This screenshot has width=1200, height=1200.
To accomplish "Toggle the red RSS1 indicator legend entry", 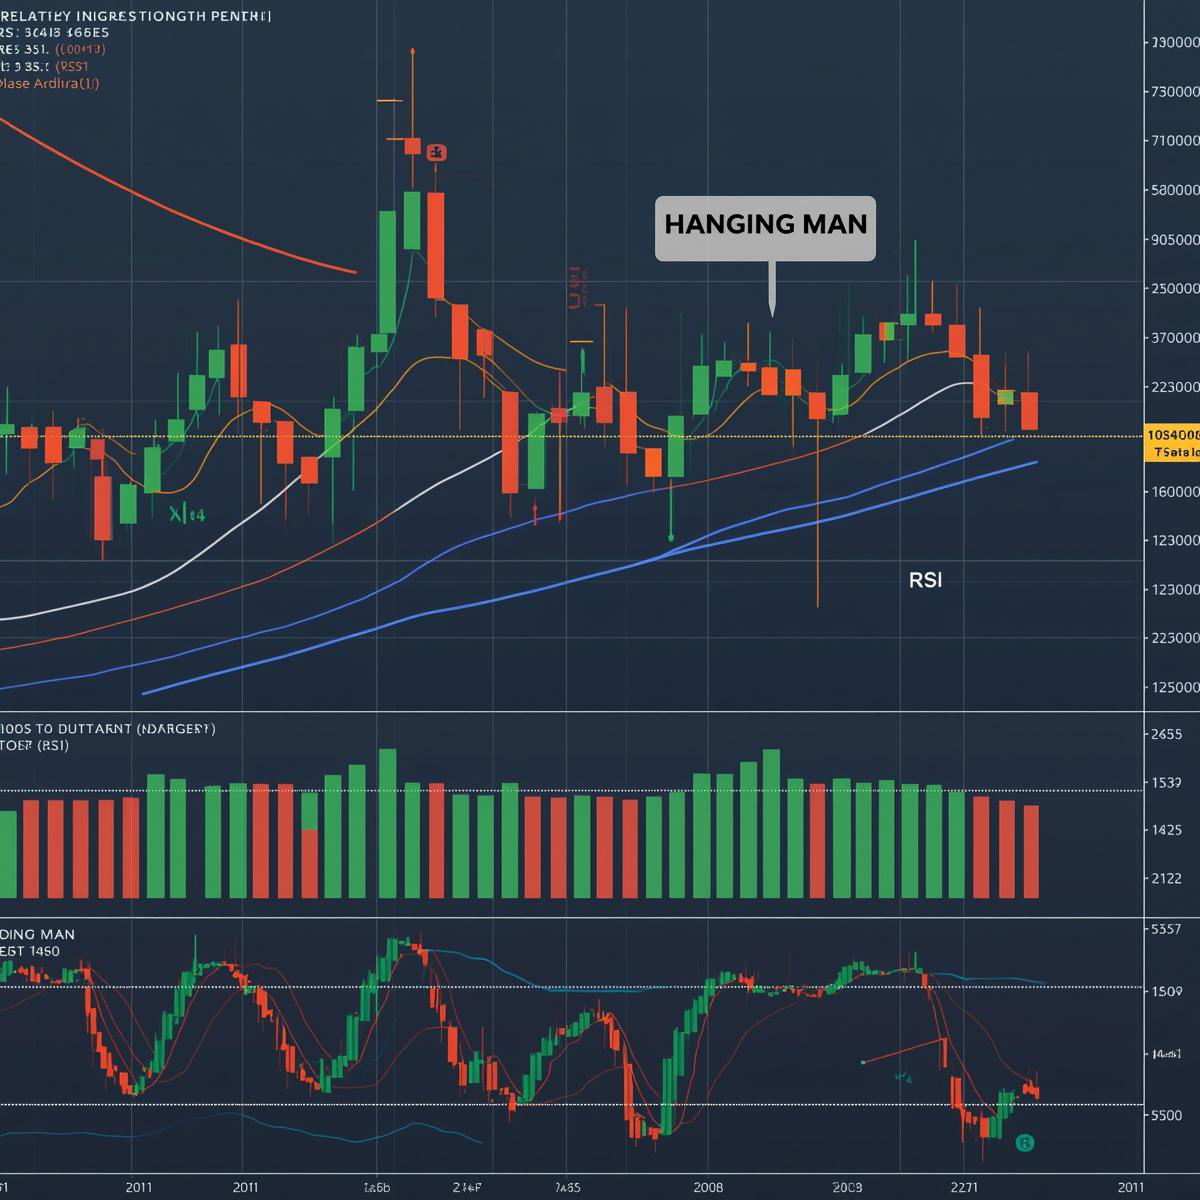I will [x=71, y=66].
